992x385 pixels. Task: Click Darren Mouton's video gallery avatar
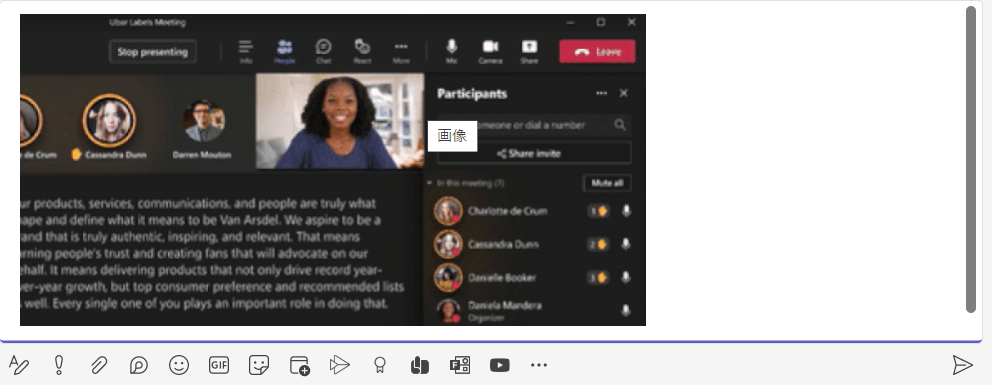click(203, 120)
